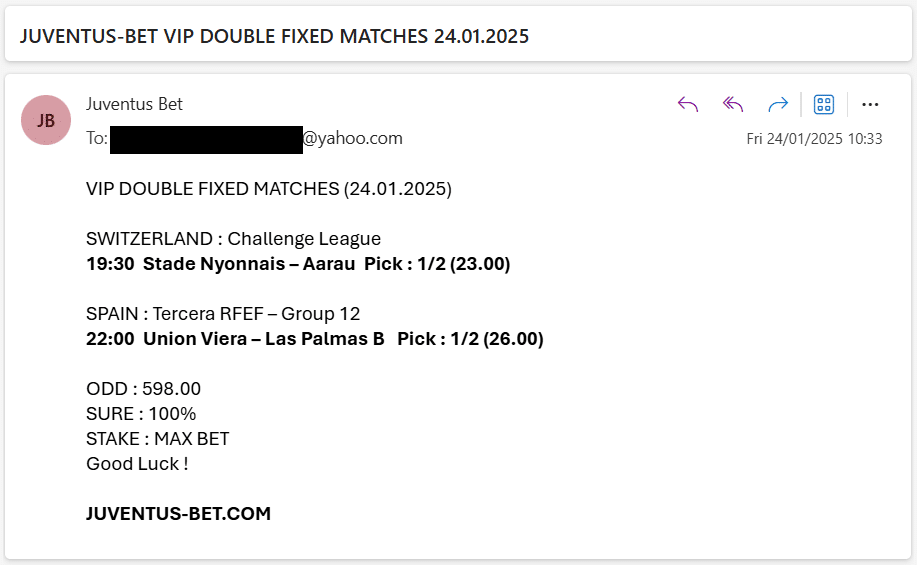Click the JUVENTUS-BET.COM signature text

click(x=178, y=514)
